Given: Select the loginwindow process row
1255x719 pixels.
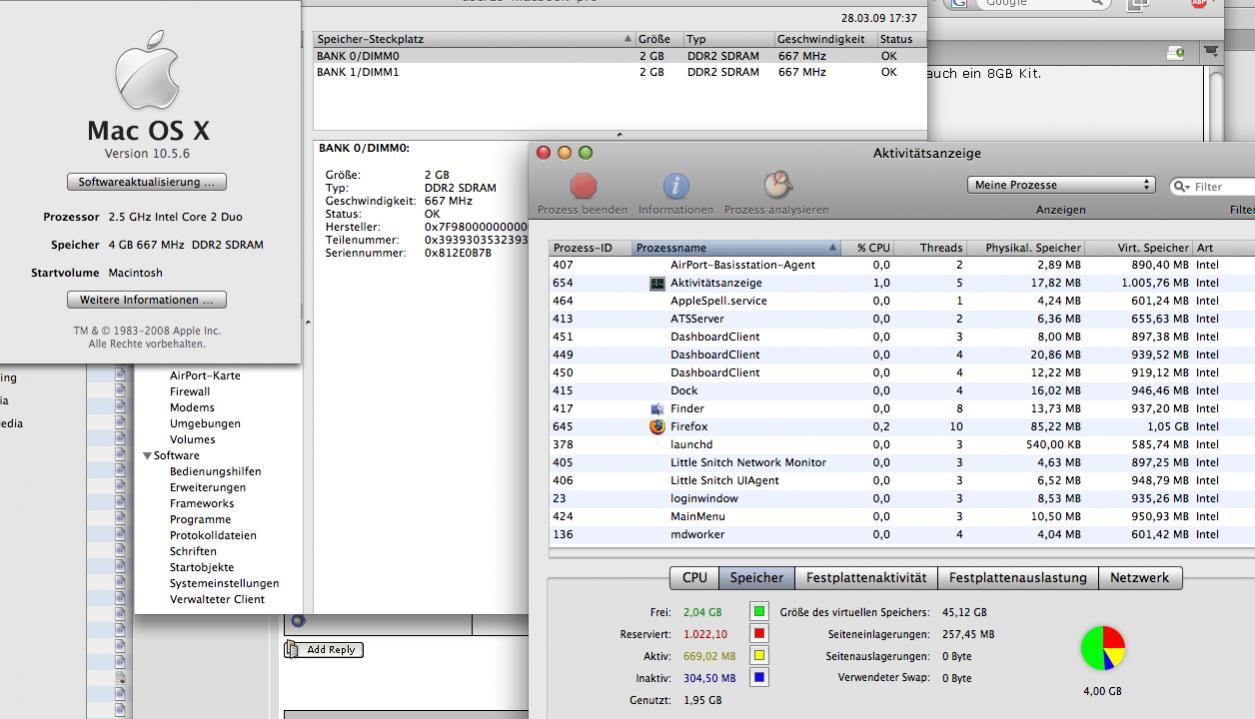Looking at the screenshot, I should 900,499.
